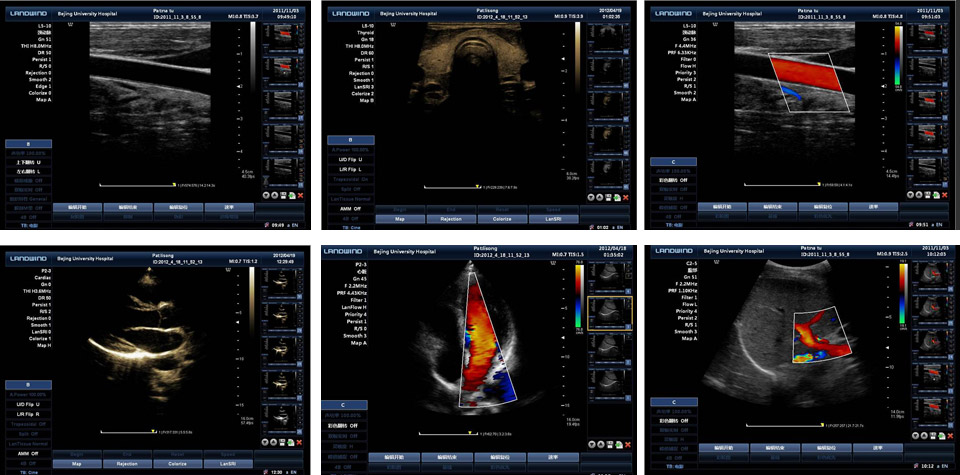Viewport: 960px width, 475px height.
Task: Click the EN language indicator in Thyroid panel
Action: [x=618, y=227]
